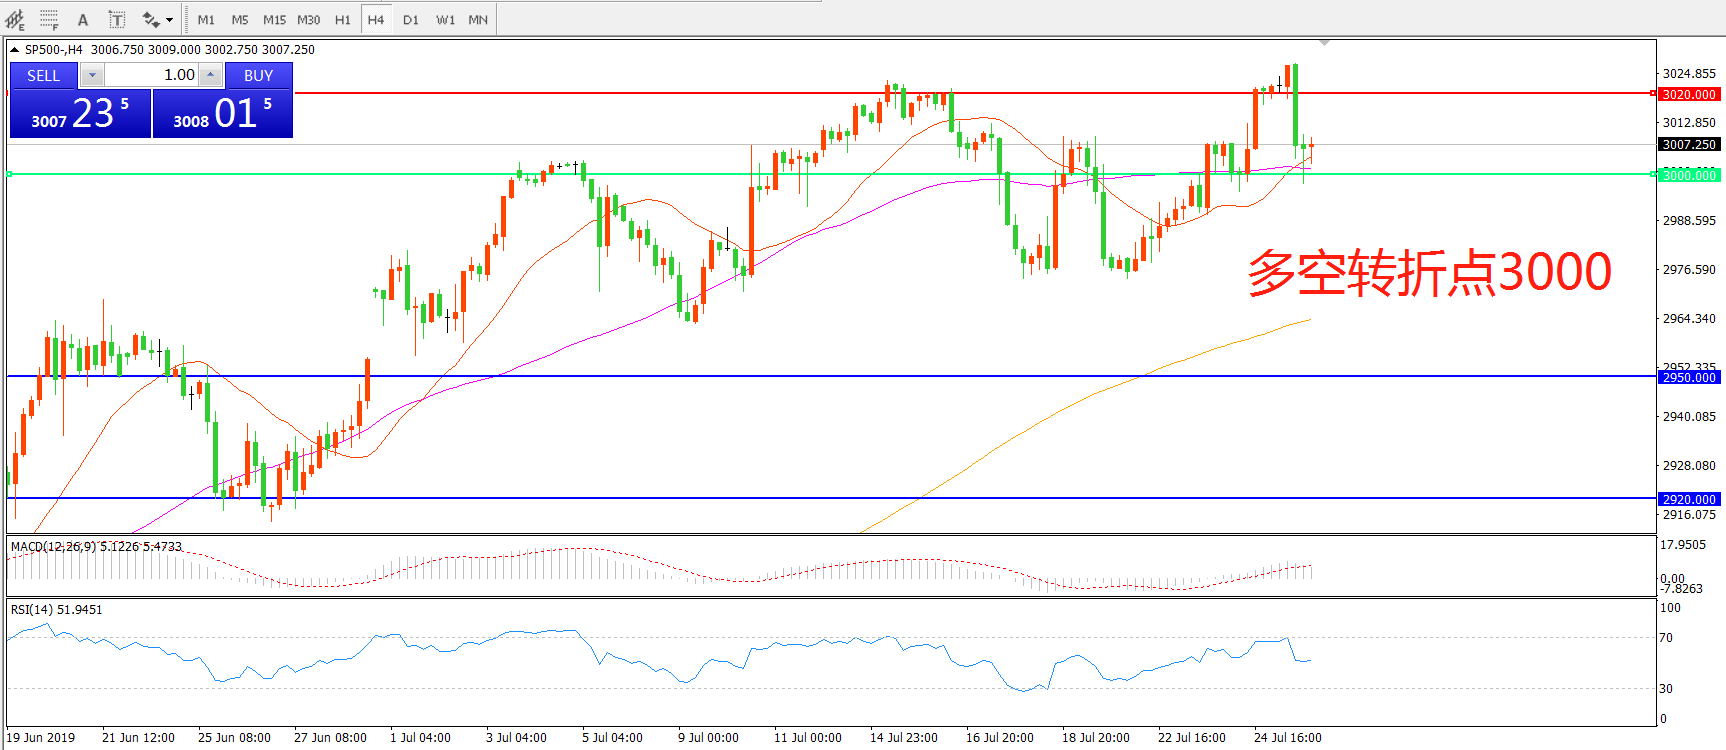Switch to D1 timeframe
The width and height of the screenshot is (1726, 750).
tap(411, 19)
